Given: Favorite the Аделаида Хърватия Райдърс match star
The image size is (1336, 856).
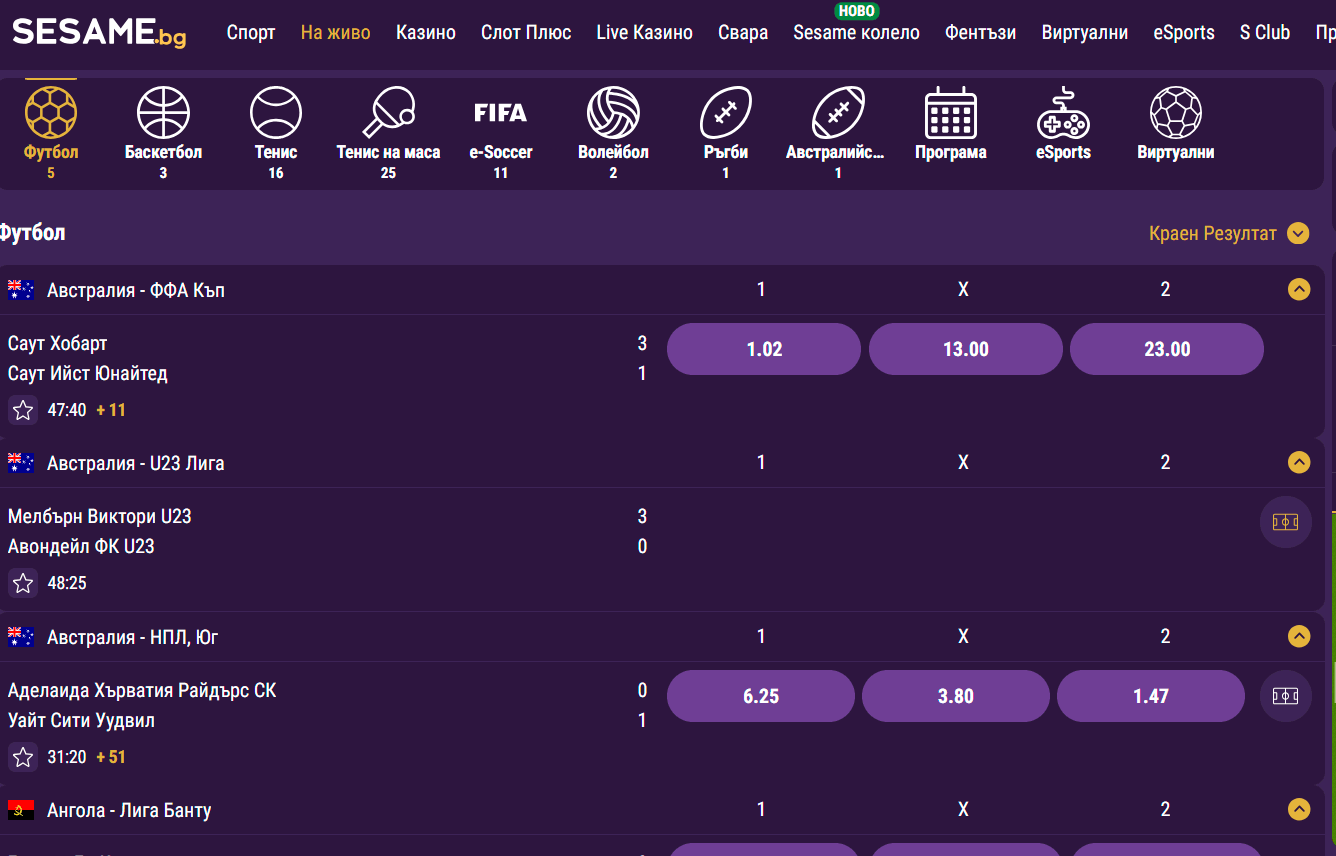Looking at the screenshot, I should (23, 757).
